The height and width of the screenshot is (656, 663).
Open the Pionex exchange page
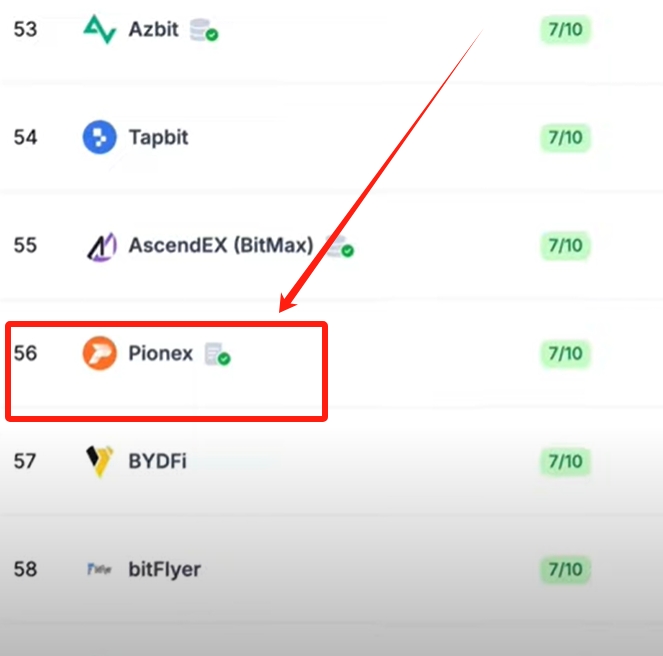click(x=160, y=353)
